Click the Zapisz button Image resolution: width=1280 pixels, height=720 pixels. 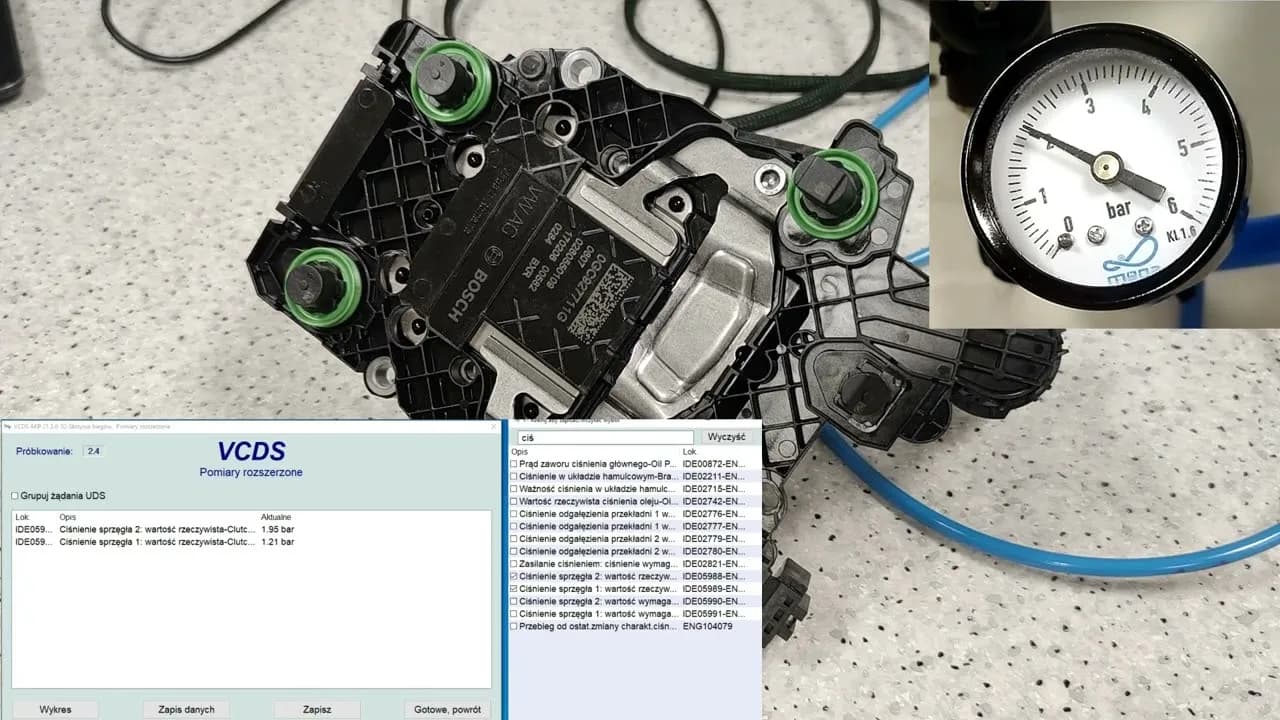[x=317, y=709]
